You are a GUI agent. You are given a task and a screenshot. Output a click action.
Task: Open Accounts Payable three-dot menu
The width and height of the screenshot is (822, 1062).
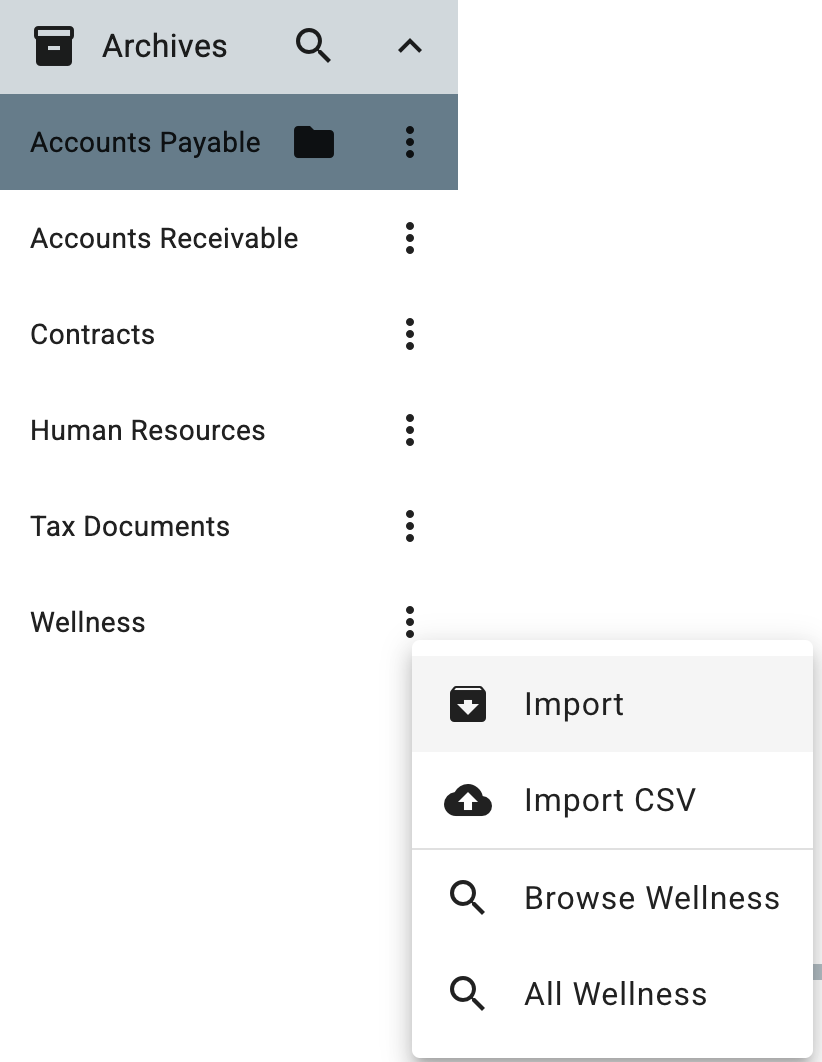pyautogui.click(x=410, y=142)
